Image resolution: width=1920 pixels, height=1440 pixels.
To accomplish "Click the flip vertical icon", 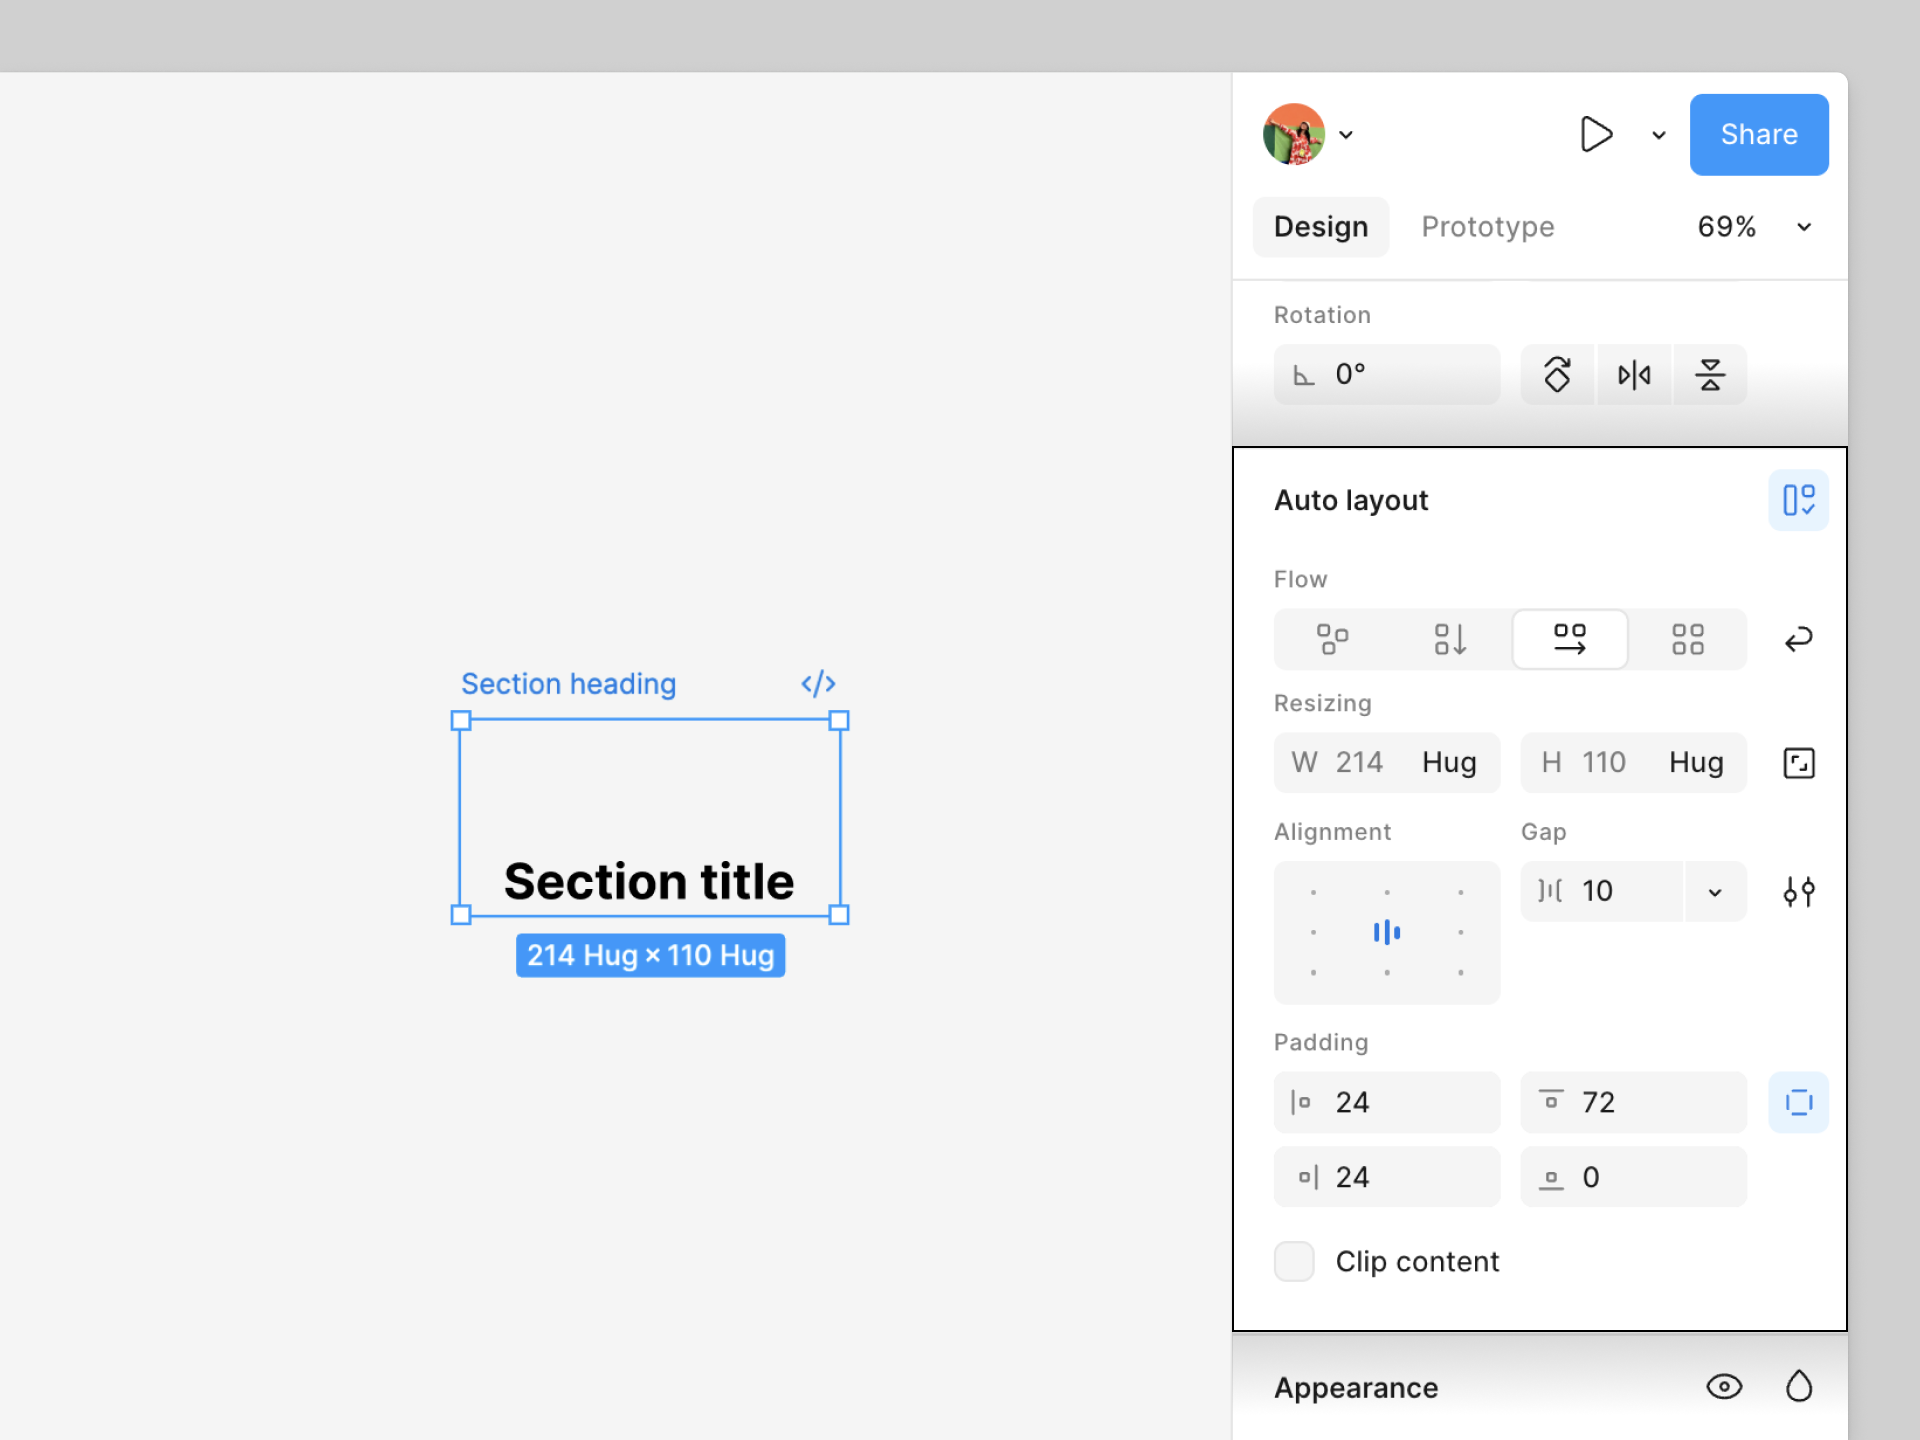I will [1710, 375].
